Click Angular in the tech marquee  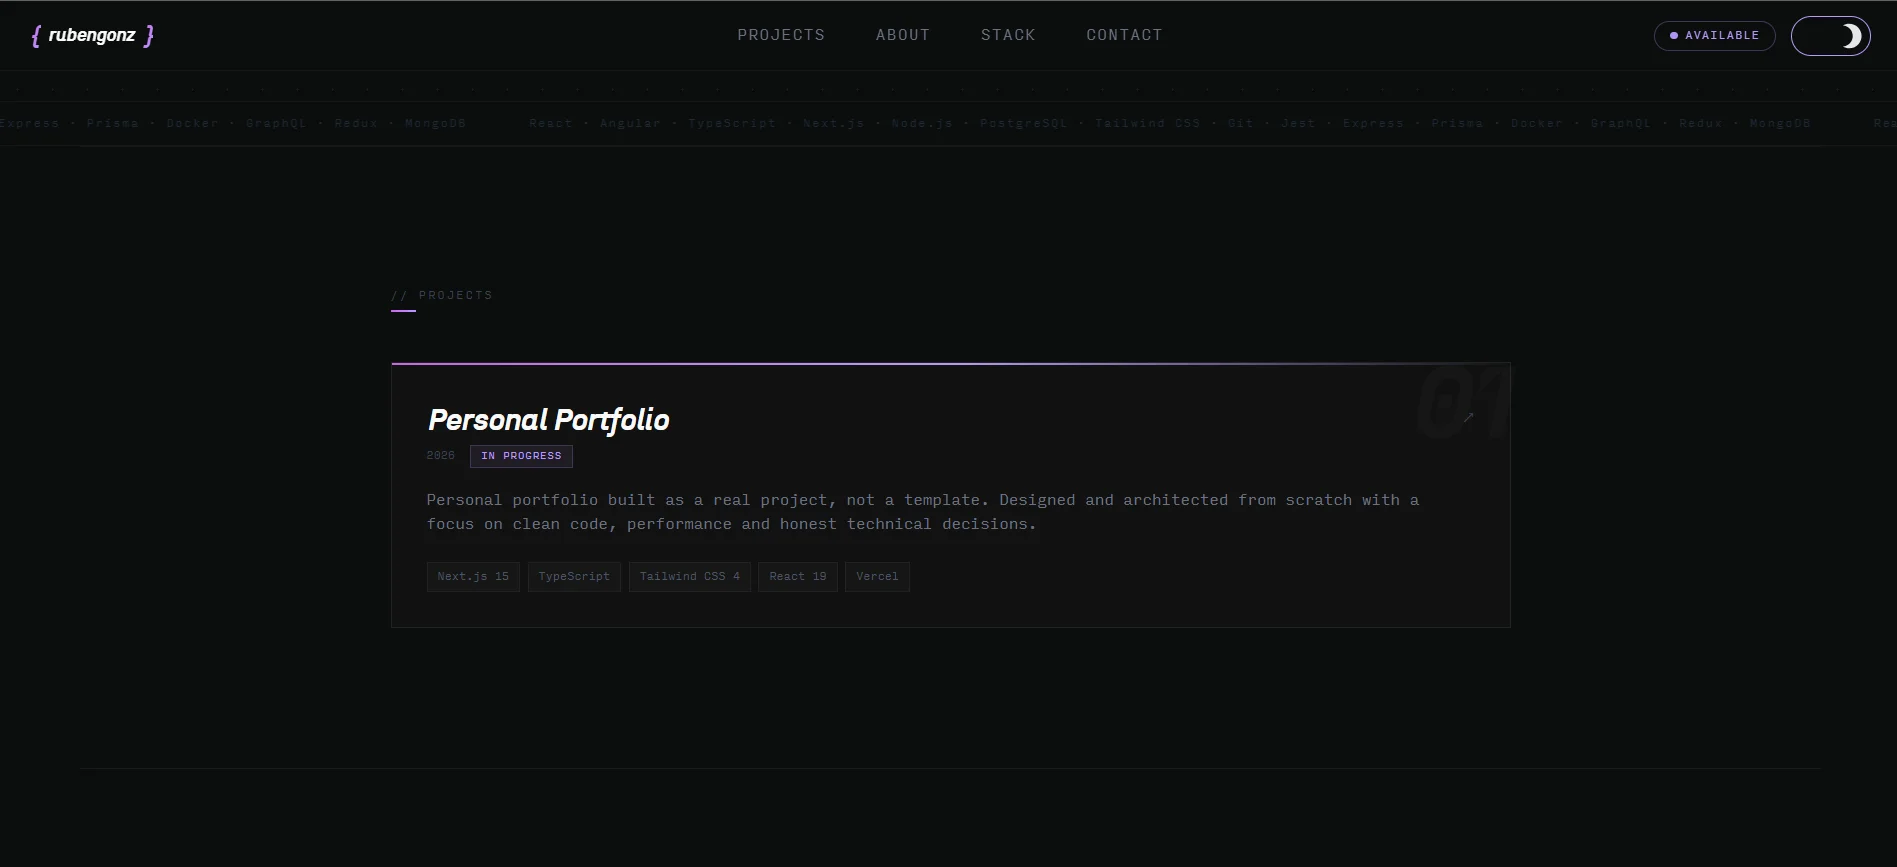tap(630, 124)
